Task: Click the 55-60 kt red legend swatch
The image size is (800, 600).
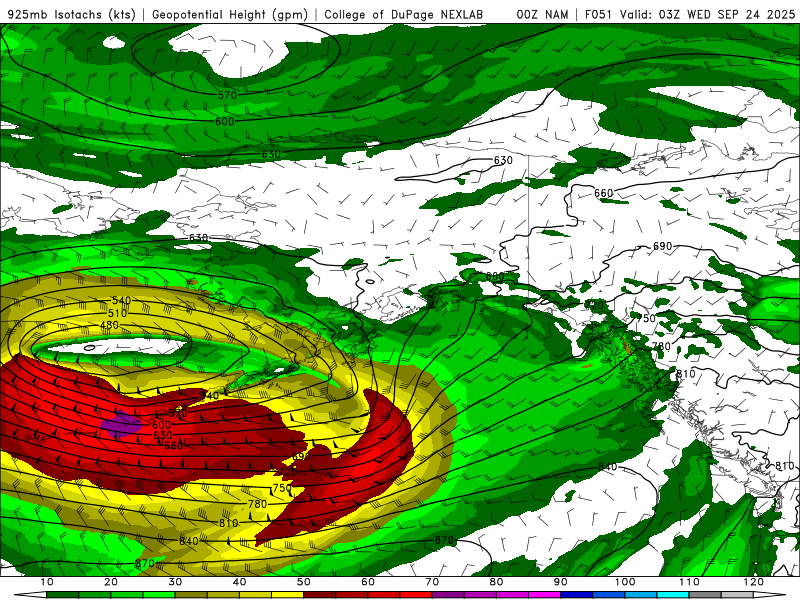Action: 352,595
